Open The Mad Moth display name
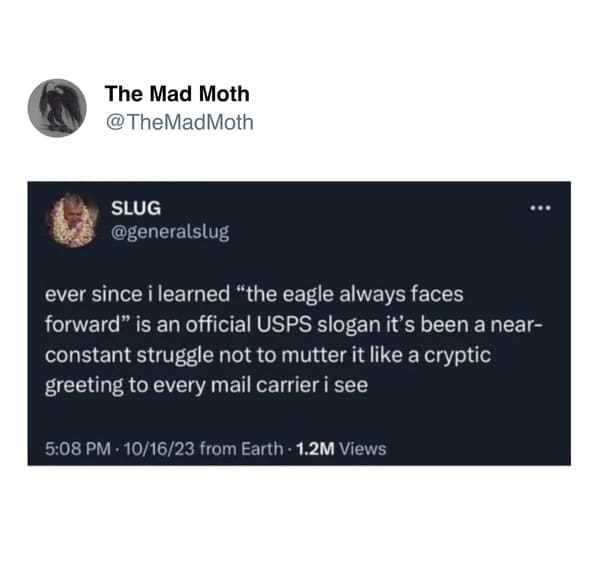The height and width of the screenshot is (567, 599). (177, 94)
